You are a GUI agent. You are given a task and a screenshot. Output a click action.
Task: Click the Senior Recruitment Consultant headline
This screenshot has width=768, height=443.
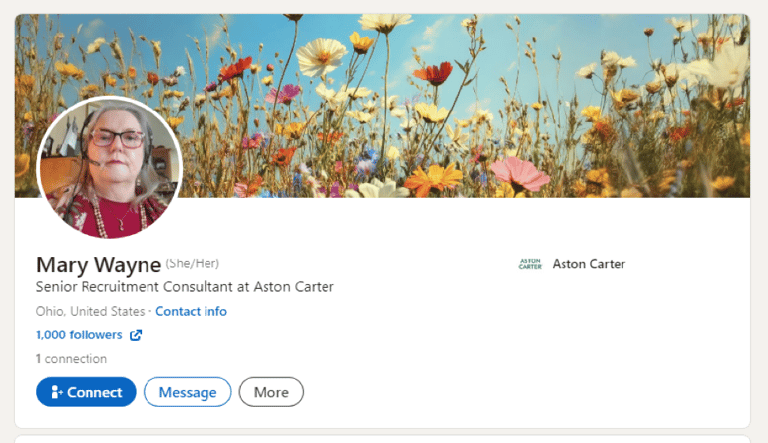[184, 287]
